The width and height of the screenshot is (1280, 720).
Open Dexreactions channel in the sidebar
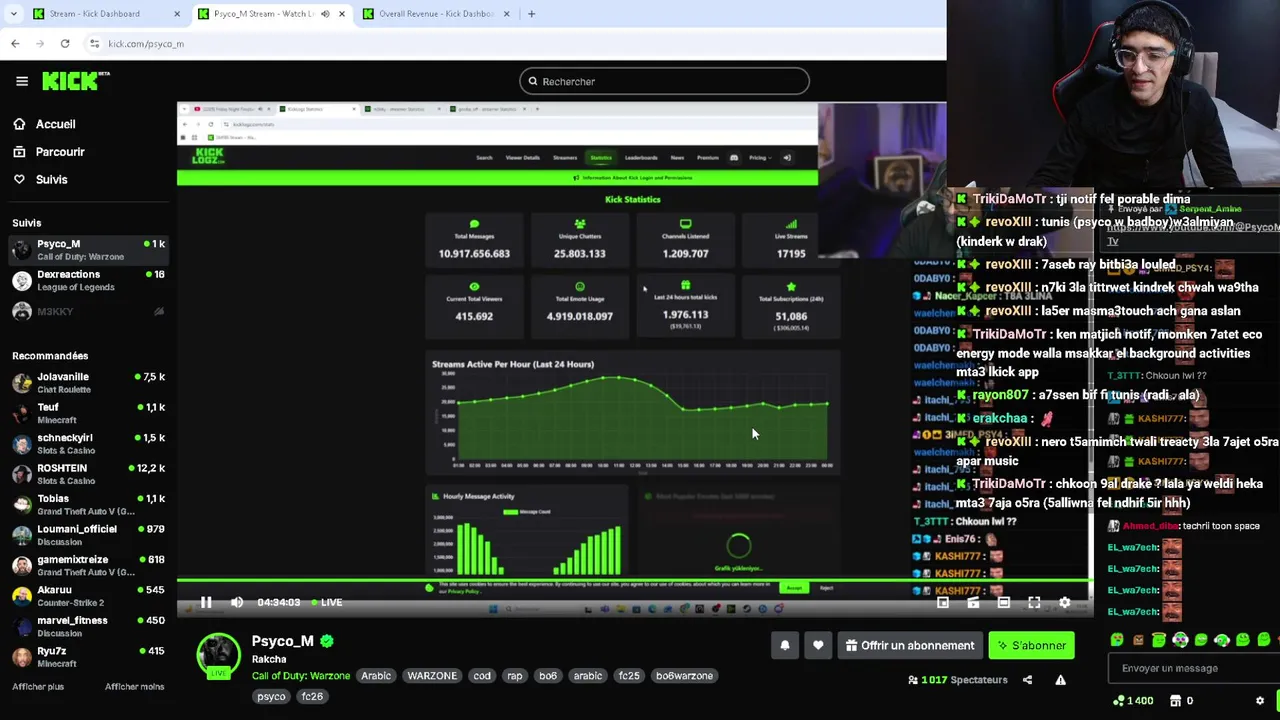click(88, 280)
